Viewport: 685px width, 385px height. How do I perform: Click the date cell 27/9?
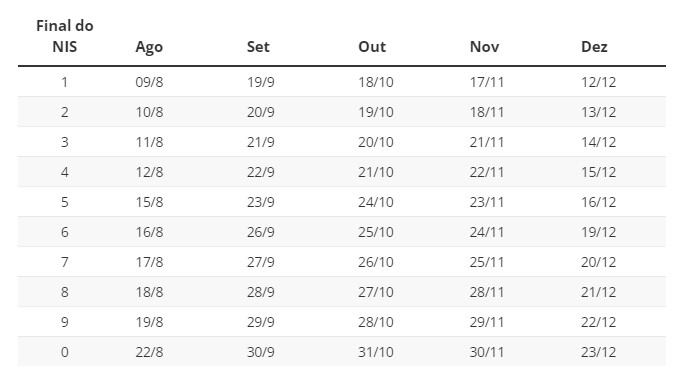coord(260,262)
